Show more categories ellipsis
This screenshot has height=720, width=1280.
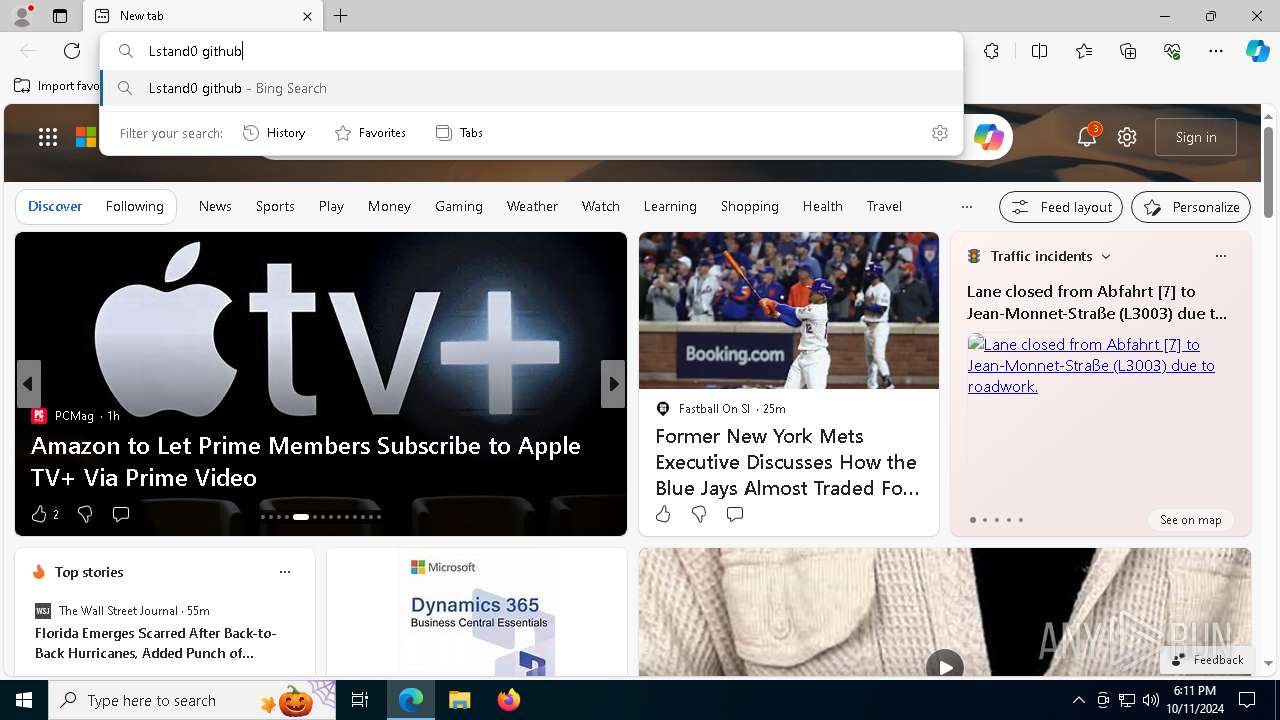pos(966,207)
